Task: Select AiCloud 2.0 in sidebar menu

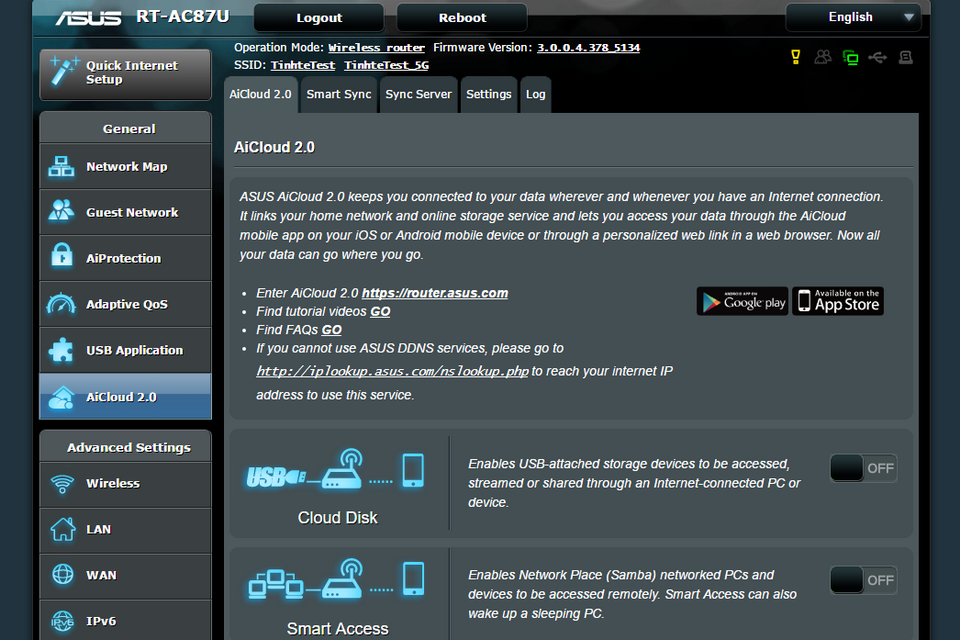Action: pos(126,397)
